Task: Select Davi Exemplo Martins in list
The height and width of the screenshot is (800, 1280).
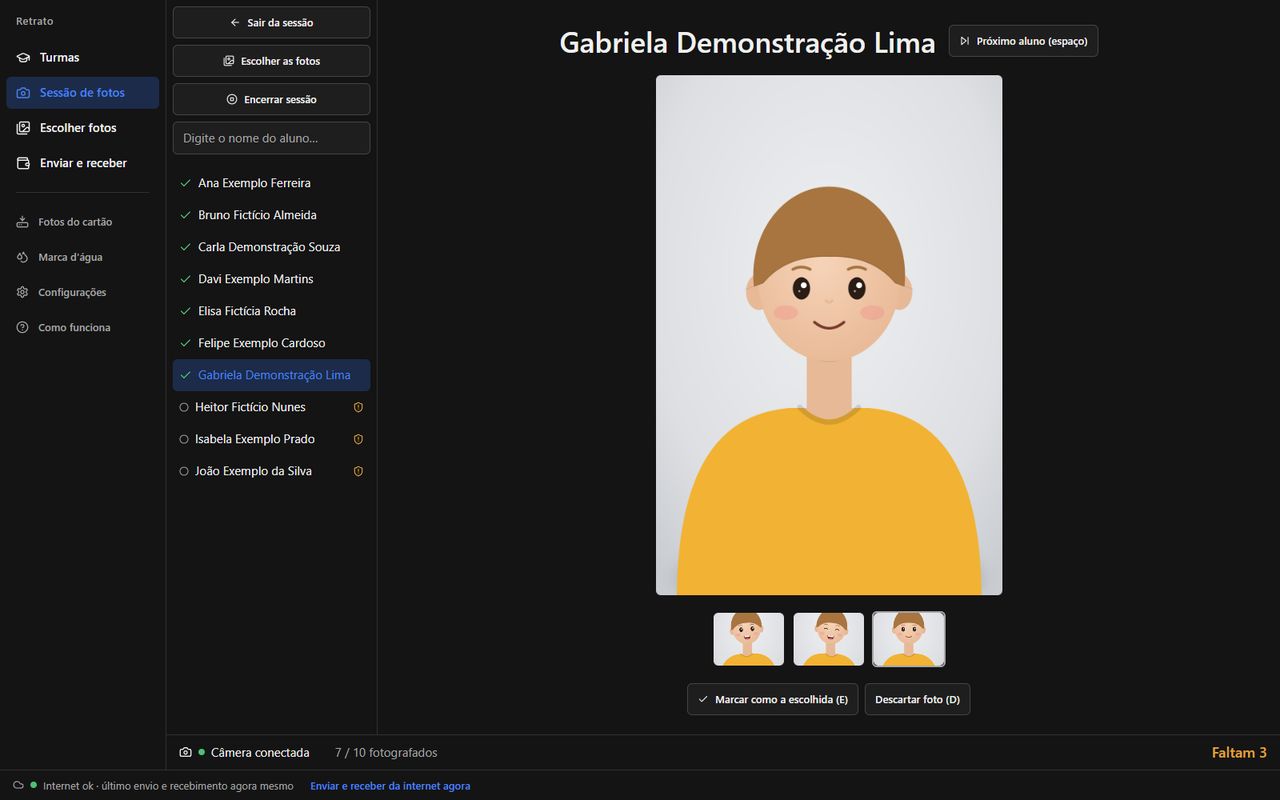Action: click(271, 279)
